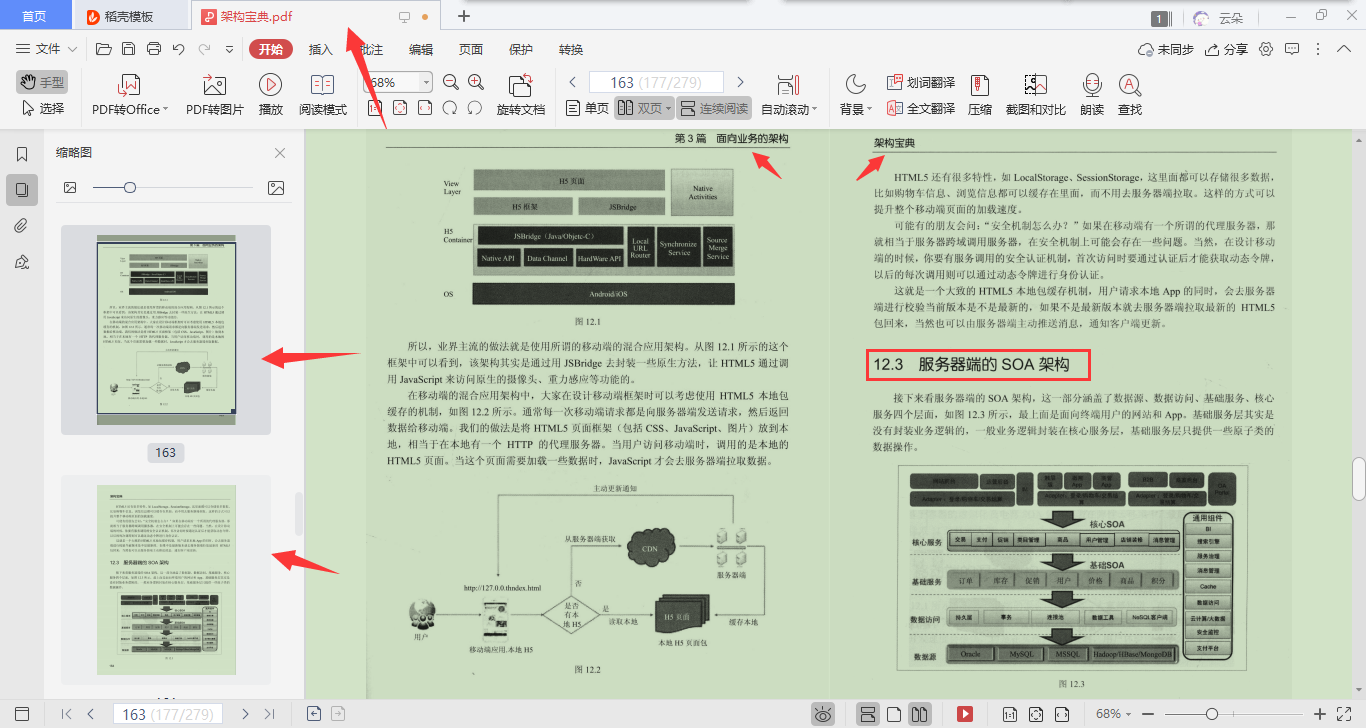Open a new tab with the plus button
Image resolution: width=1366 pixels, height=728 pixels.
coord(463,16)
